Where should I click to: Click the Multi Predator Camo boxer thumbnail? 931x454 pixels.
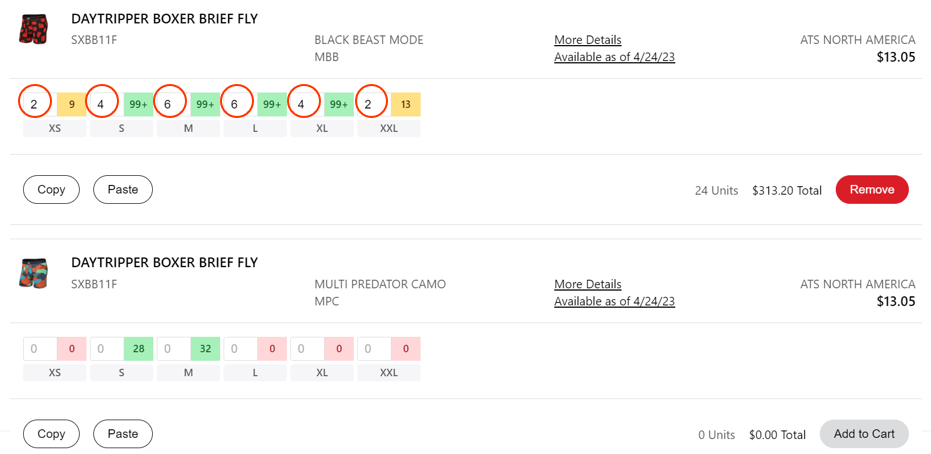[x=34, y=273]
